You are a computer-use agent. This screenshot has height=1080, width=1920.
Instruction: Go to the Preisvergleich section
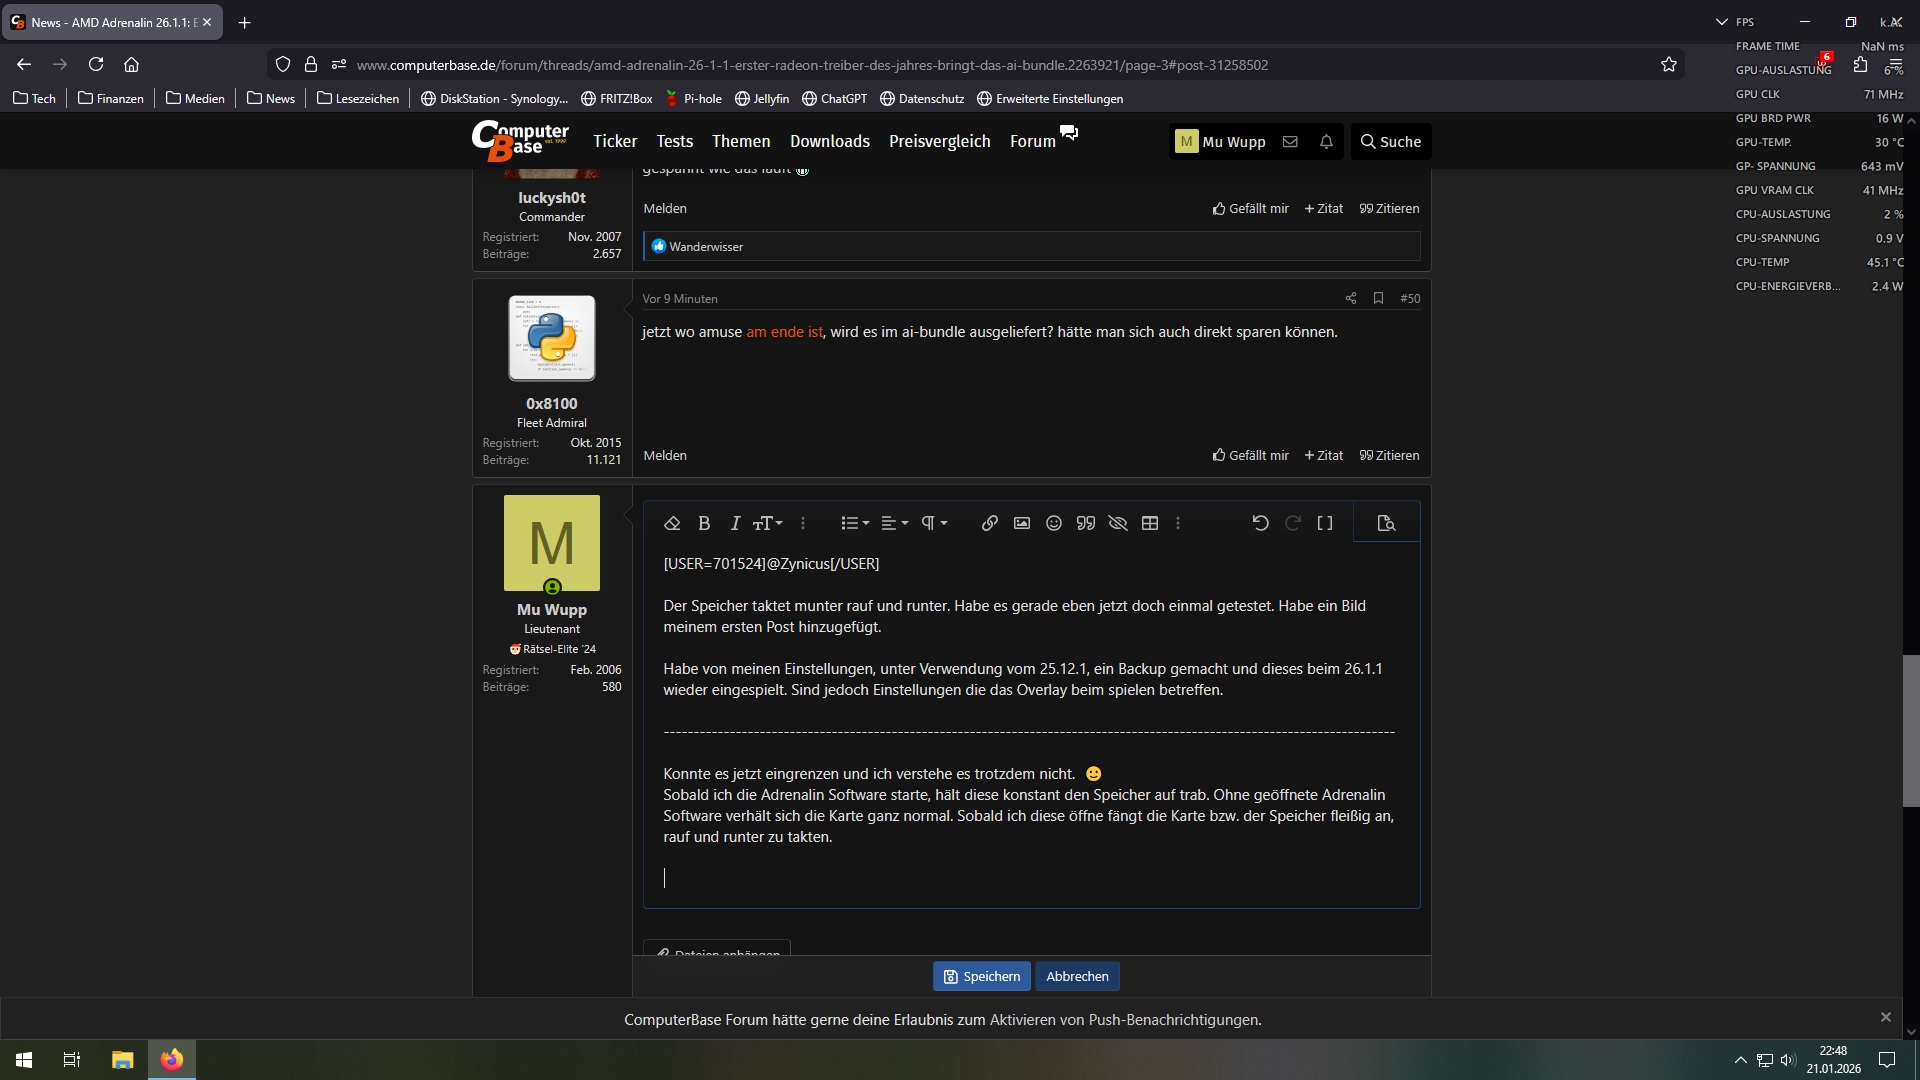click(939, 141)
